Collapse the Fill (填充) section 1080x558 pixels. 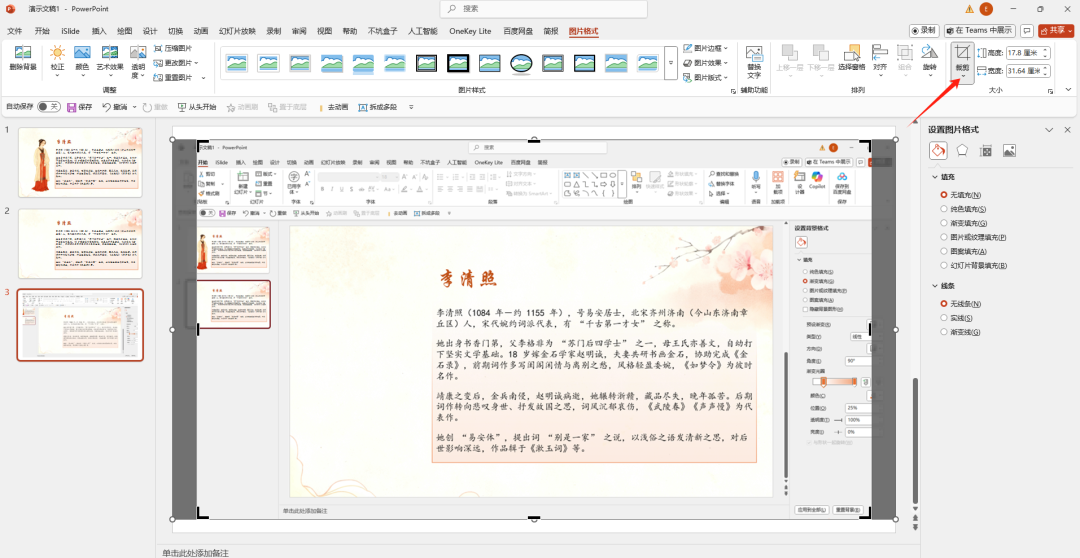pyautogui.click(x=933, y=177)
